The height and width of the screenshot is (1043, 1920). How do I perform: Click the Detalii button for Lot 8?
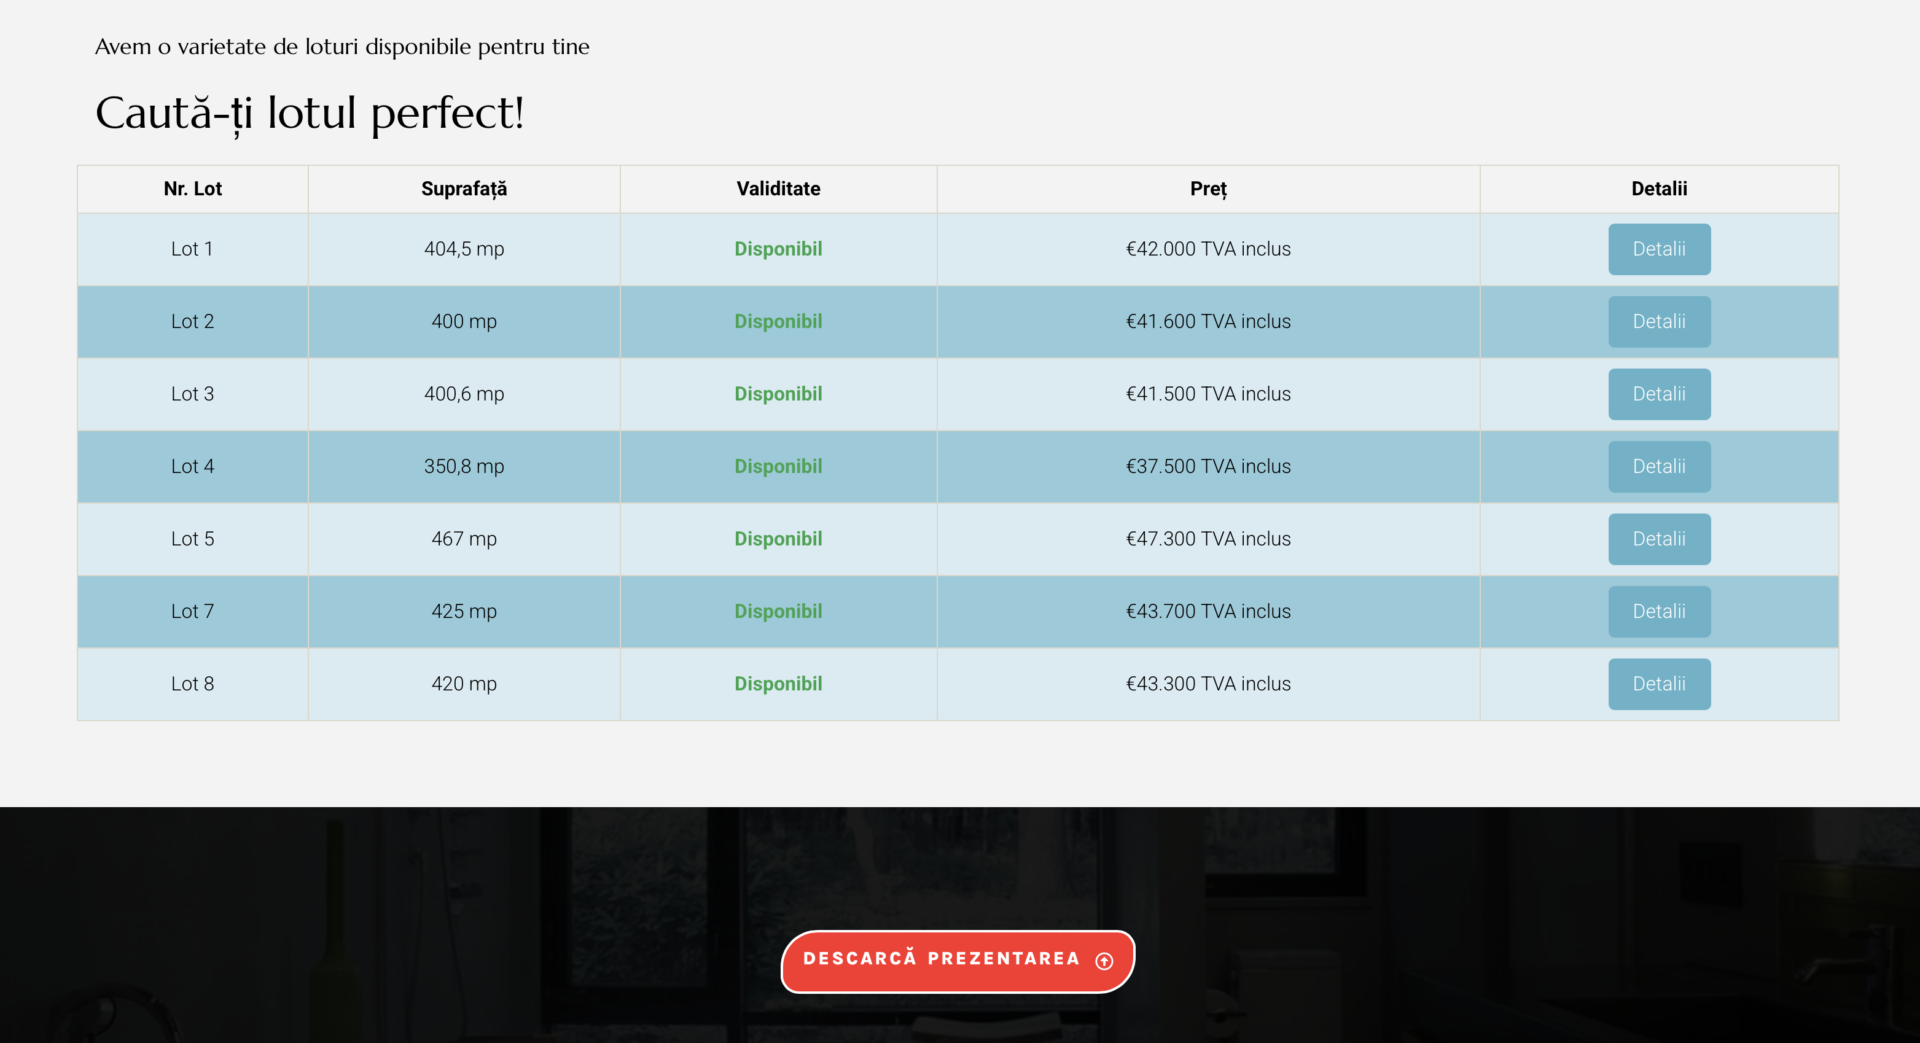(x=1658, y=684)
